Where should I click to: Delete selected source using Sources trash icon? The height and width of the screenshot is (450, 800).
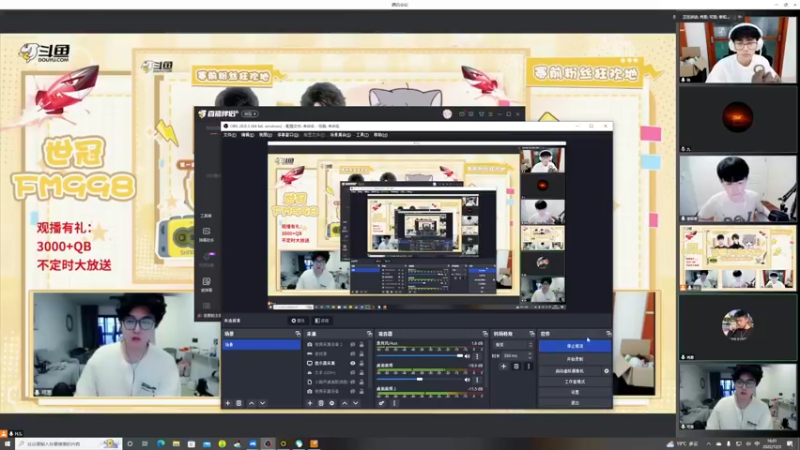pos(321,403)
